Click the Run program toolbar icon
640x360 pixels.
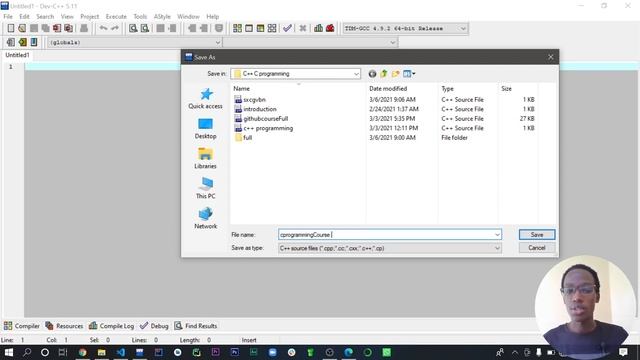pos(249,28)
